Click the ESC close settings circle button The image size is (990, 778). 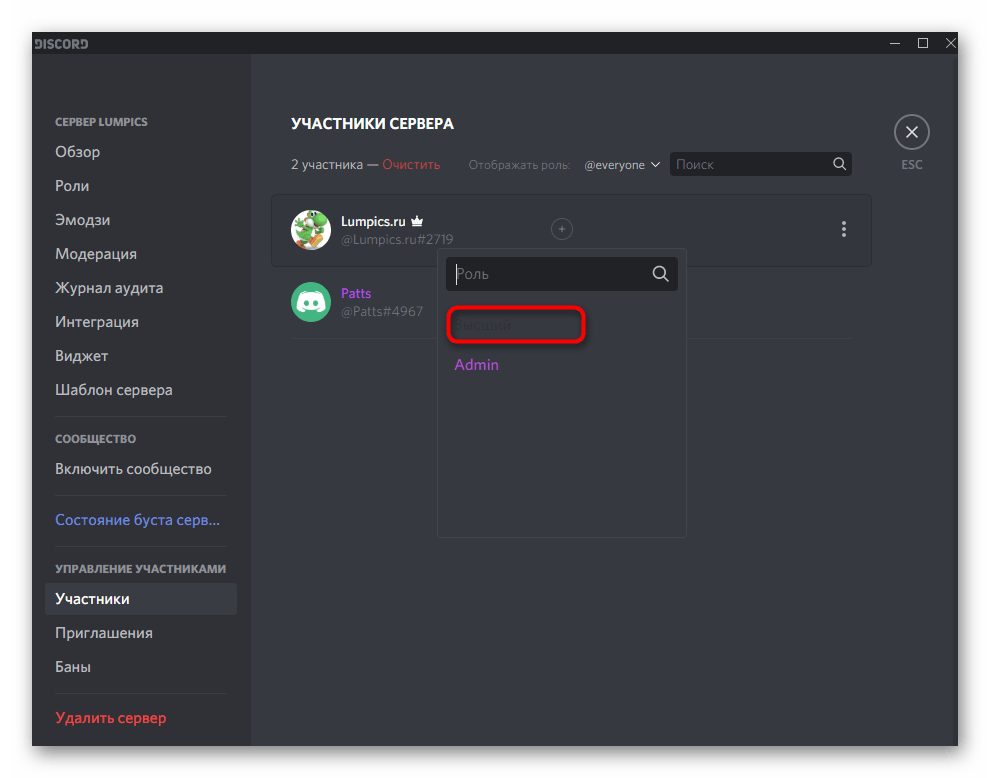(x=911, y=132)
